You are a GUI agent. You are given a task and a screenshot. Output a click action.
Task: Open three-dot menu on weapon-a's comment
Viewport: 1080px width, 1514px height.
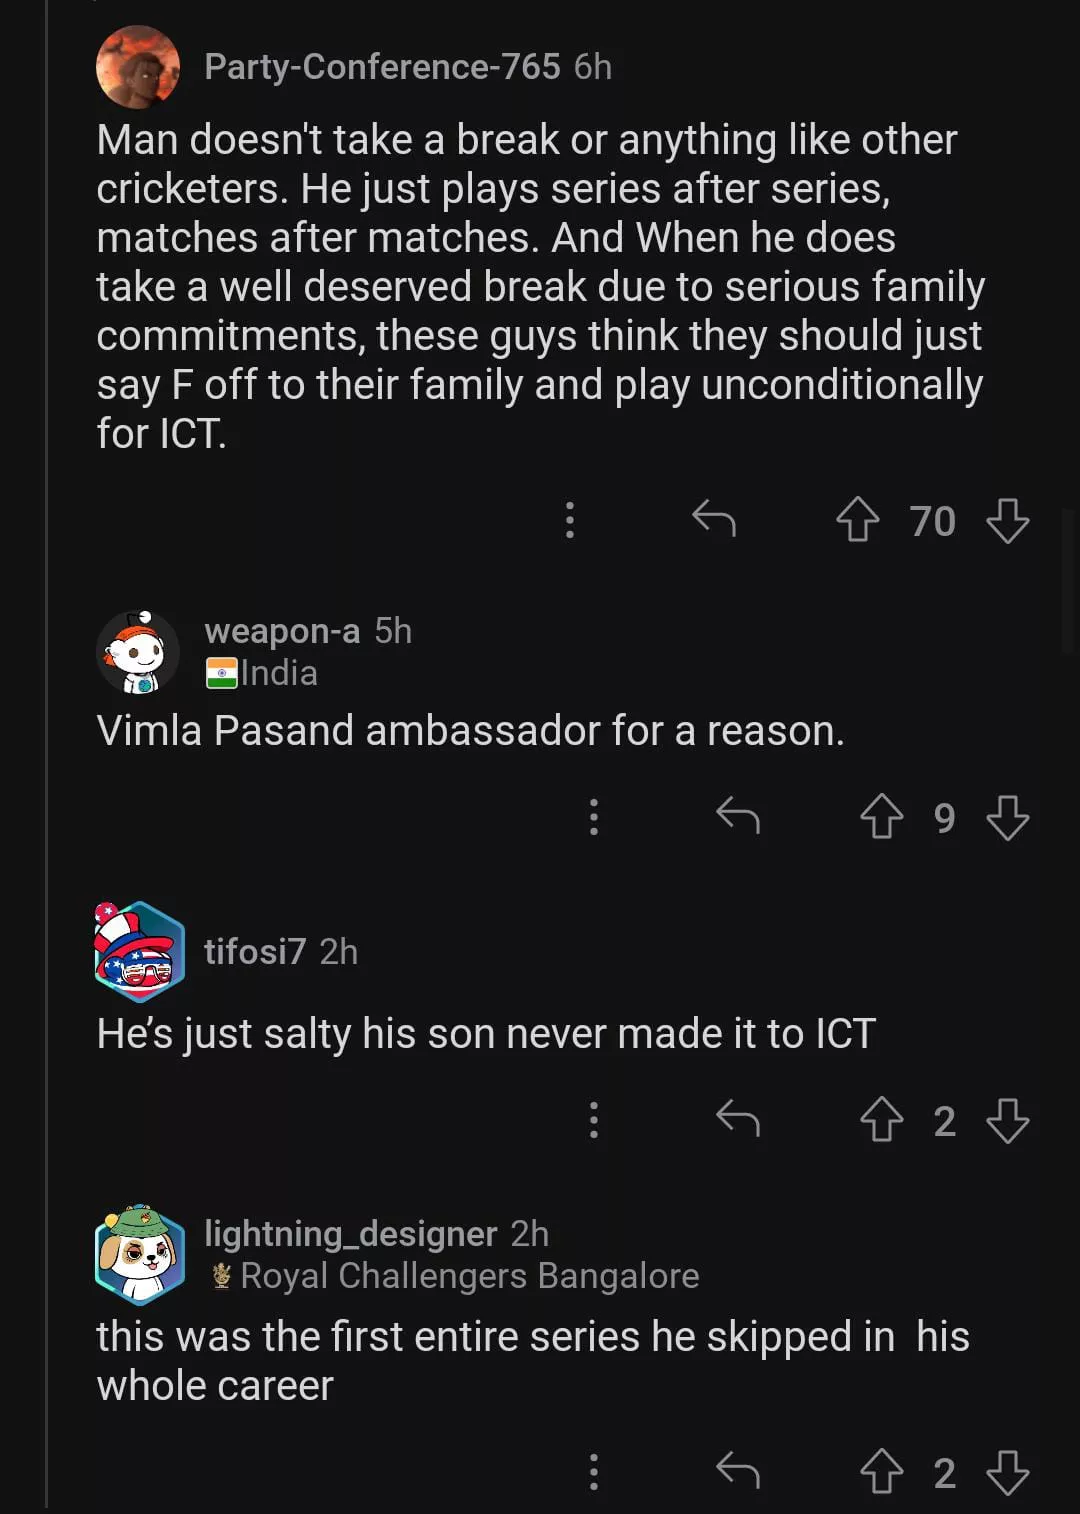pyautogui.click(x=593, y=817)
